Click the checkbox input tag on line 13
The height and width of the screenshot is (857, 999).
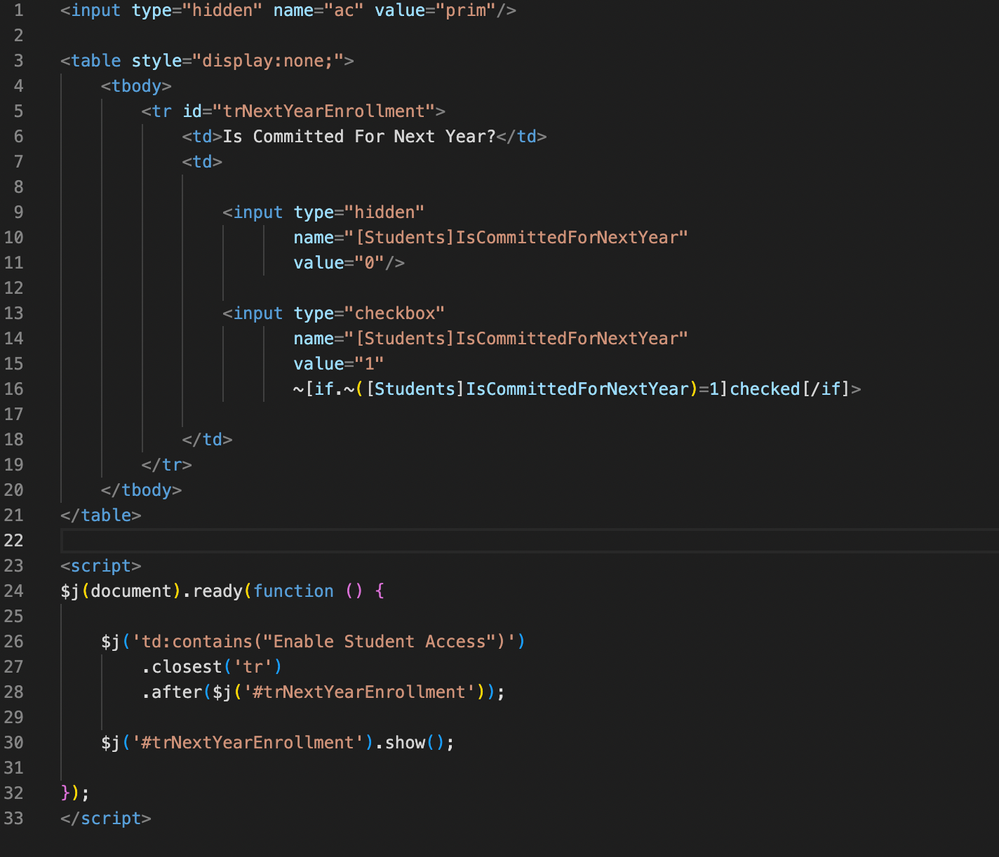[x=252, y=313]
